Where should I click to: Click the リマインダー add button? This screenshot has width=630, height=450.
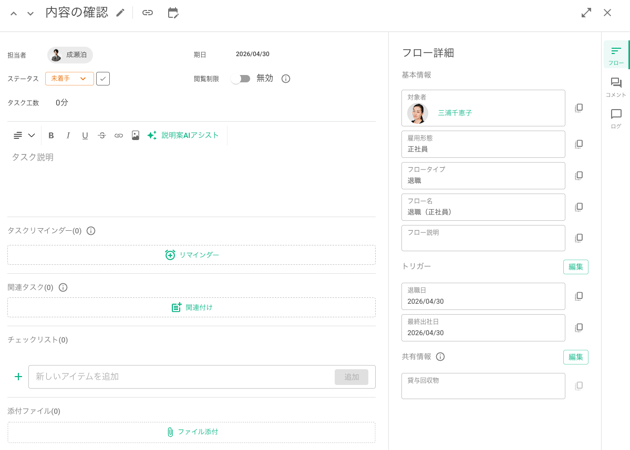point(191,255)
